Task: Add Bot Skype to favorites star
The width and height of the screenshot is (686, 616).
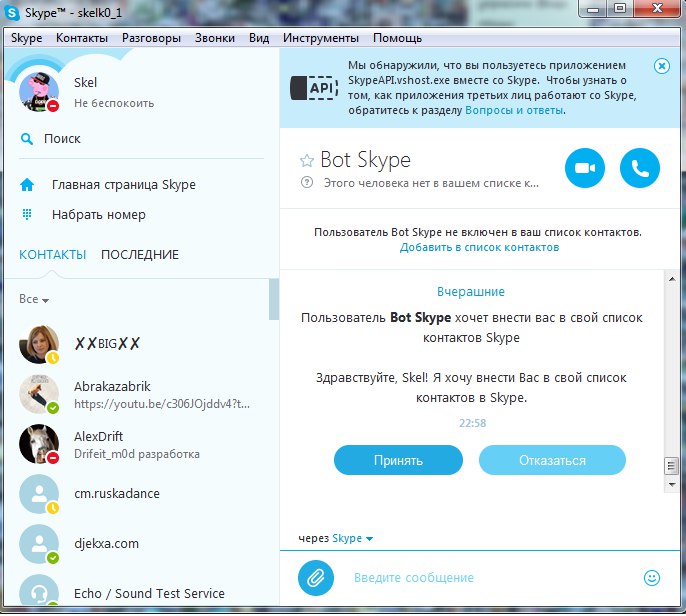Action: click(307, 161)
